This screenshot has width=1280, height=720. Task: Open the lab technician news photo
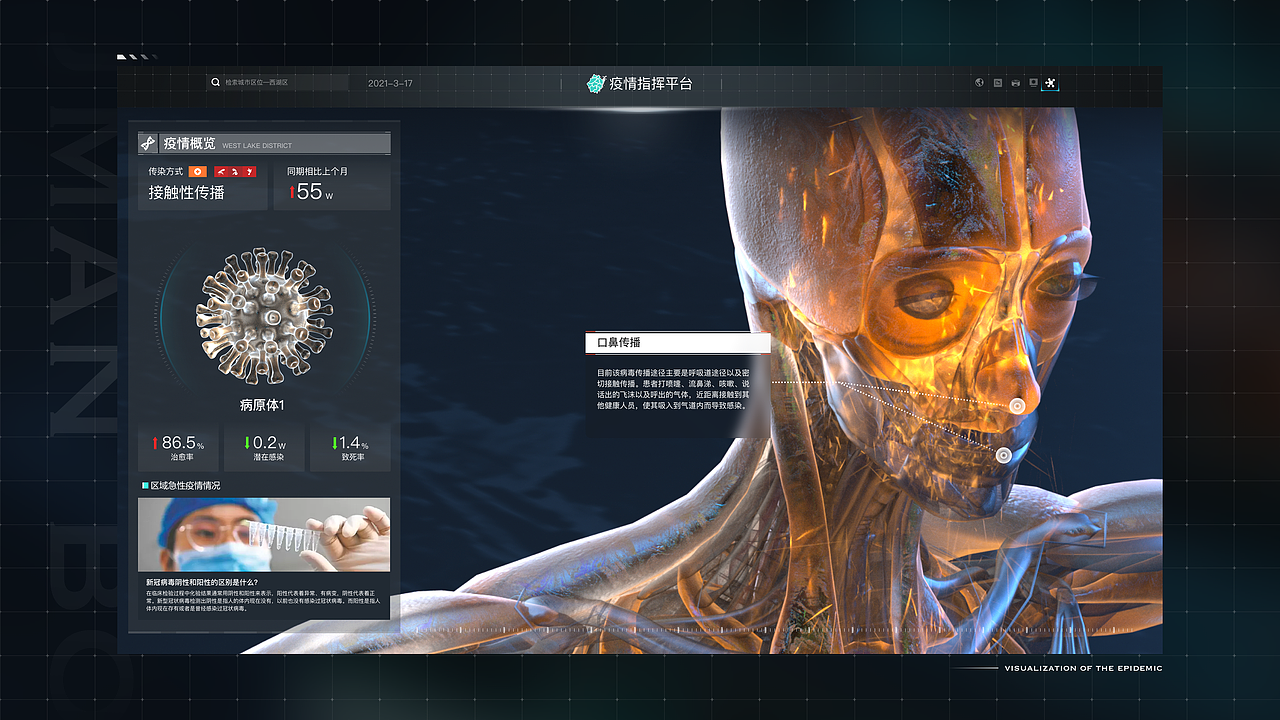[x=264, y=535]
